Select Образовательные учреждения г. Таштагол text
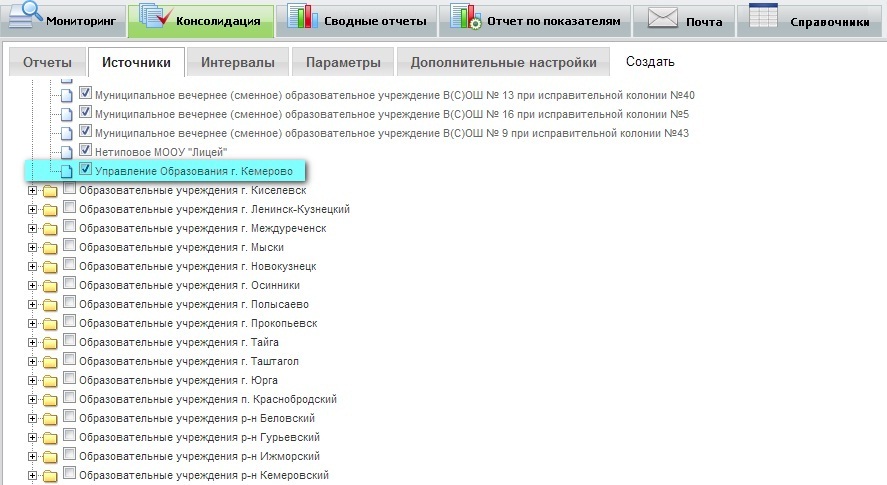Image resolution: width=887 pixels, height=485 pixels. [189, 361]
